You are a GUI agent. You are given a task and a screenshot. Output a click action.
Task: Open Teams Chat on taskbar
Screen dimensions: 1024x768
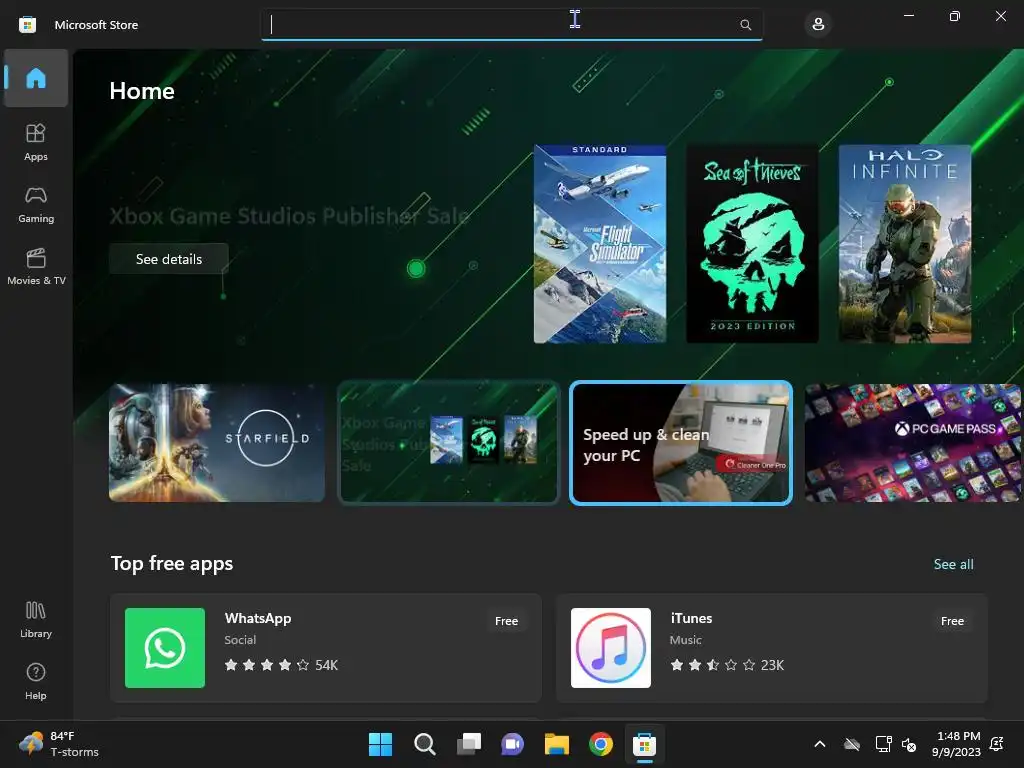tap(513, 744)
